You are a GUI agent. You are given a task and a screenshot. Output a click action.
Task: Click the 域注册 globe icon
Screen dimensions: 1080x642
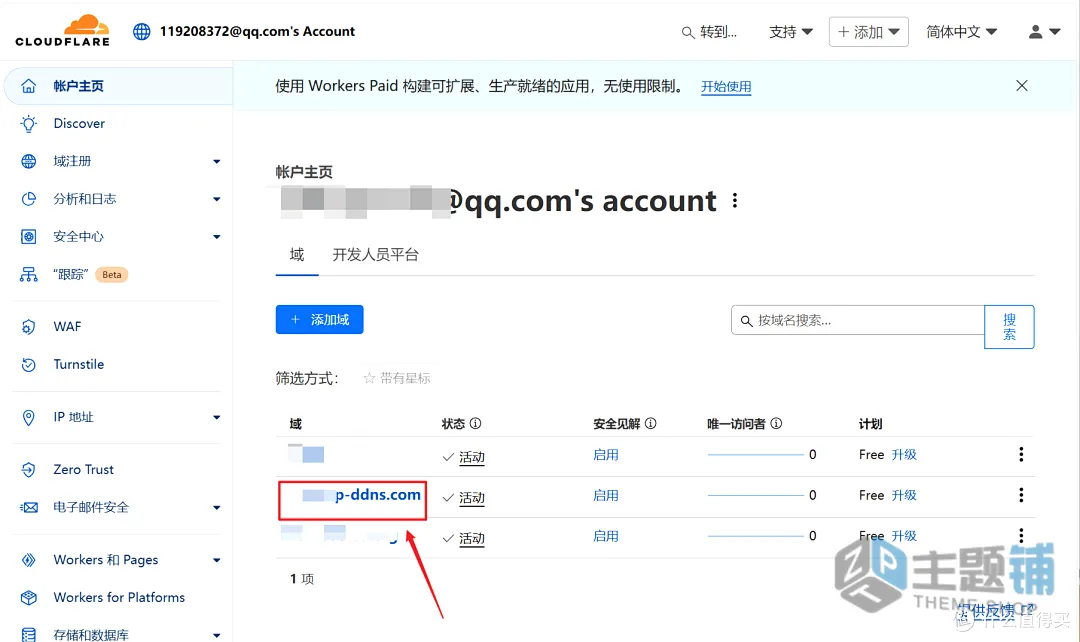(x=28, y=161)
